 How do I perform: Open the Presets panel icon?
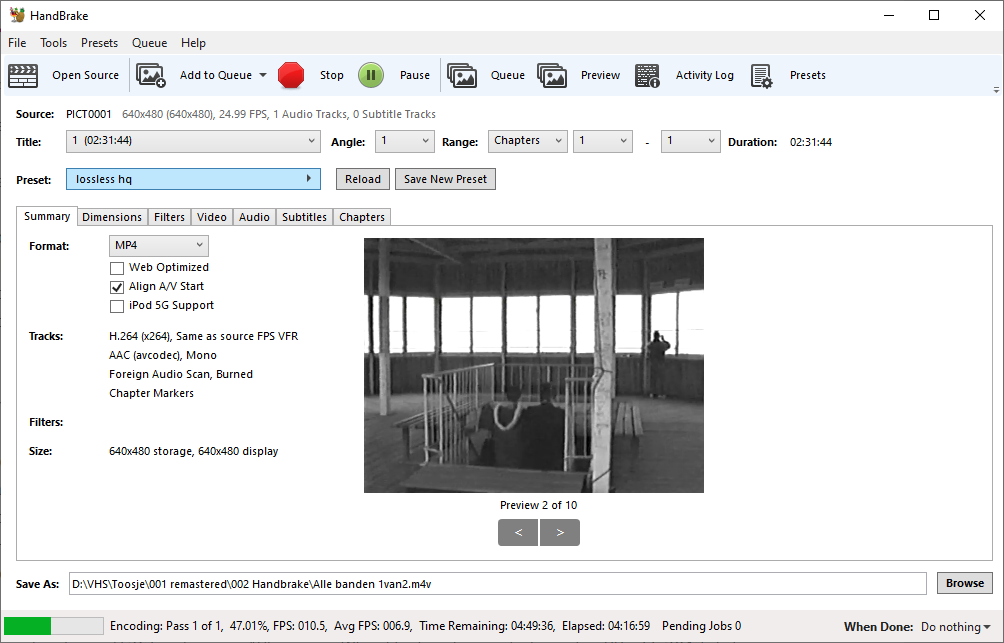pyautogui.click(x=761, y=75)
